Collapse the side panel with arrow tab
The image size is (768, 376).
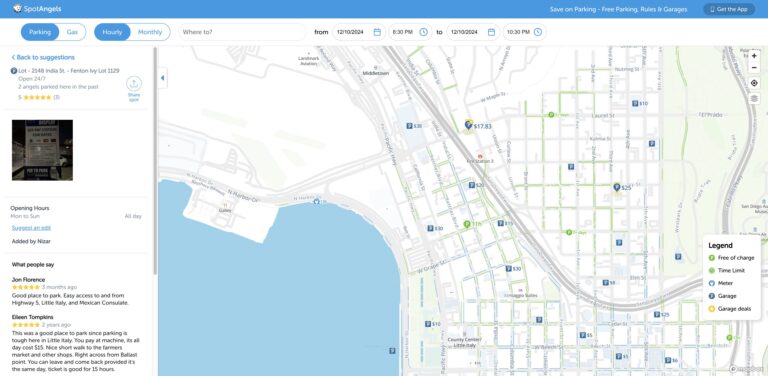(x=162, y=78)
